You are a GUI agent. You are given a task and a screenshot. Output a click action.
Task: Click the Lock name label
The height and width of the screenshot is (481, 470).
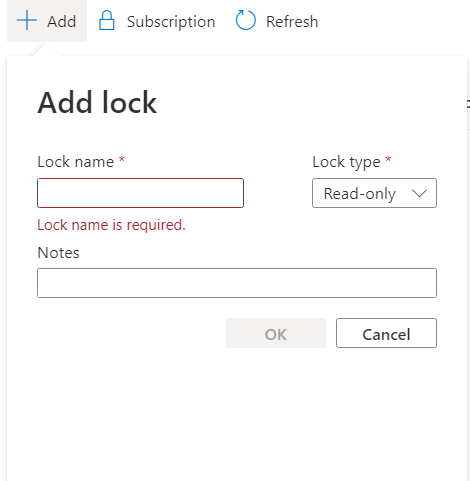pos(76,162)
